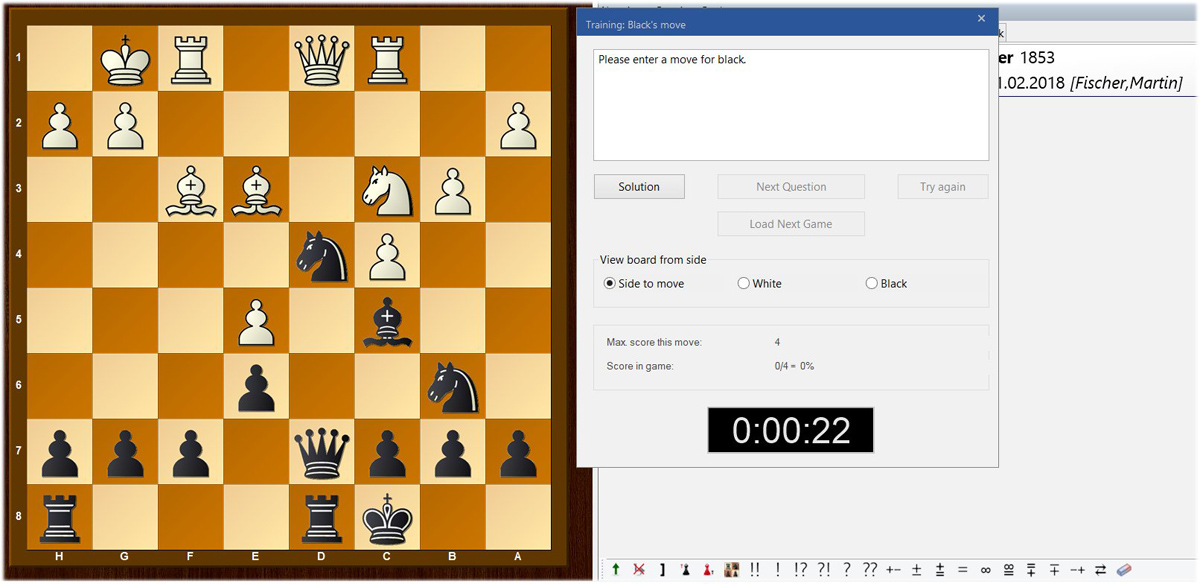Screen dimensions: 1200x584
Task: Click the black bishop on c5
Action: tap(387, 320)
